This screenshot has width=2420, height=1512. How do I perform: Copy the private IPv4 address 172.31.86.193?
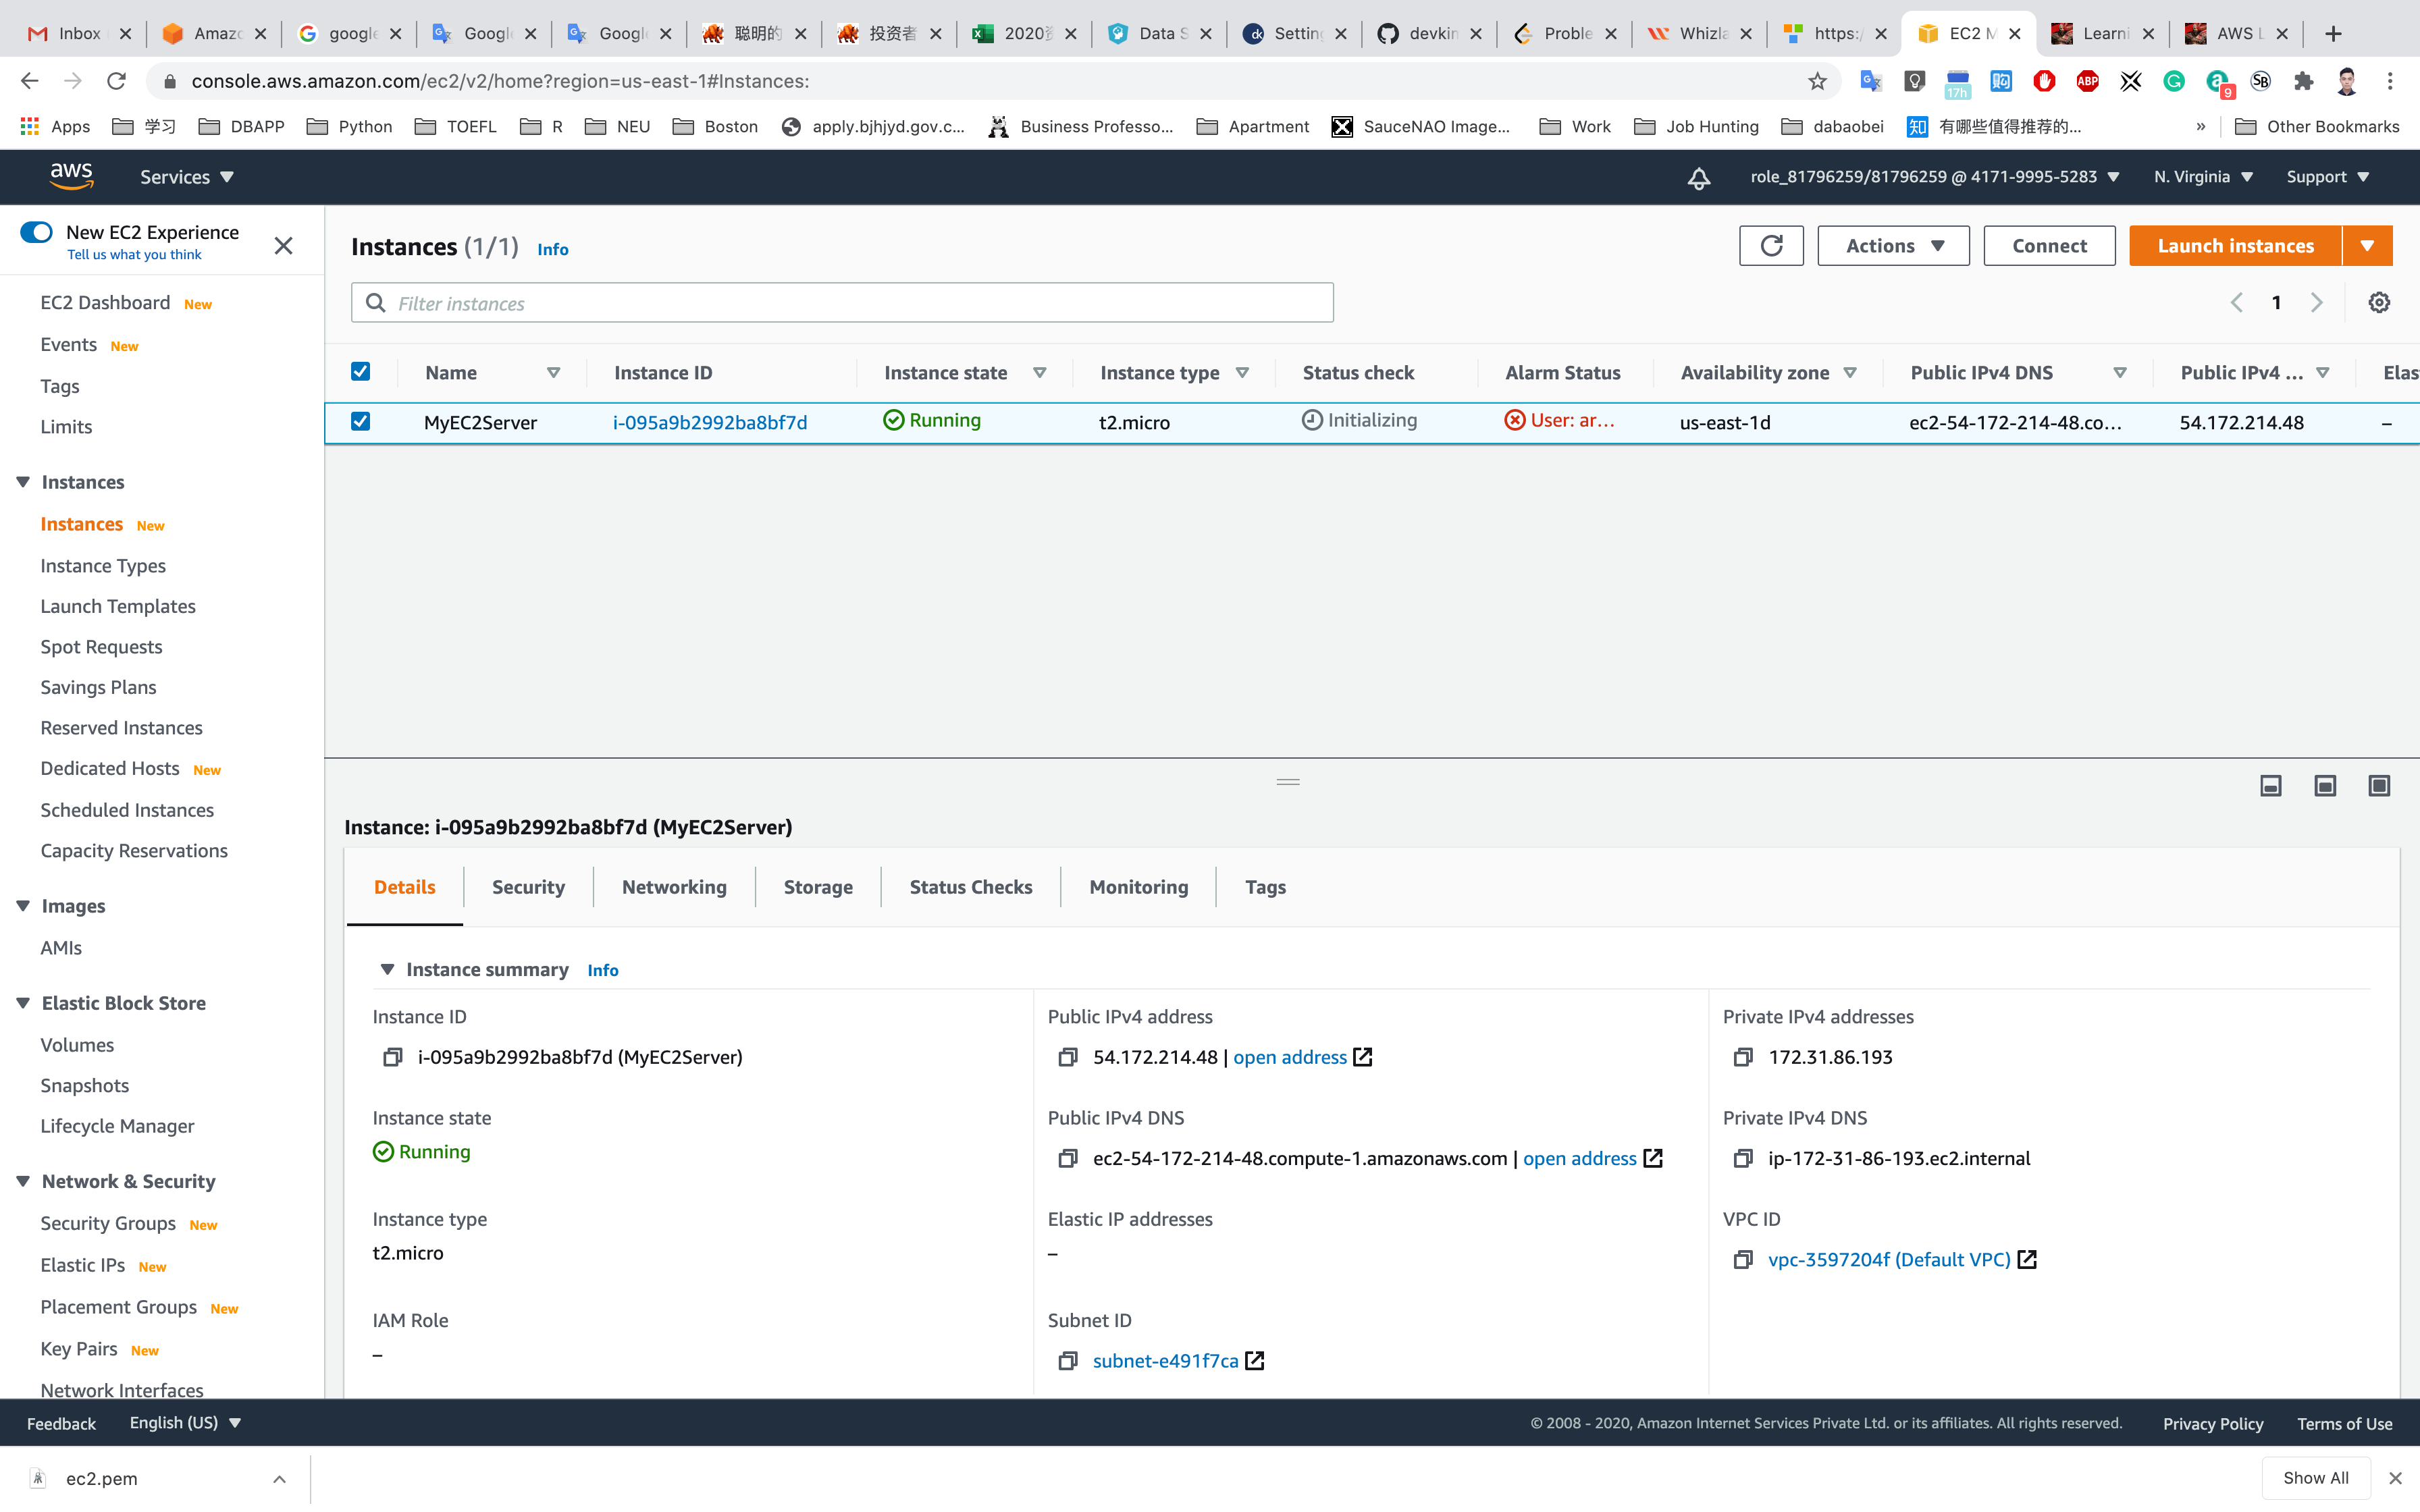pos(1743,1058)
